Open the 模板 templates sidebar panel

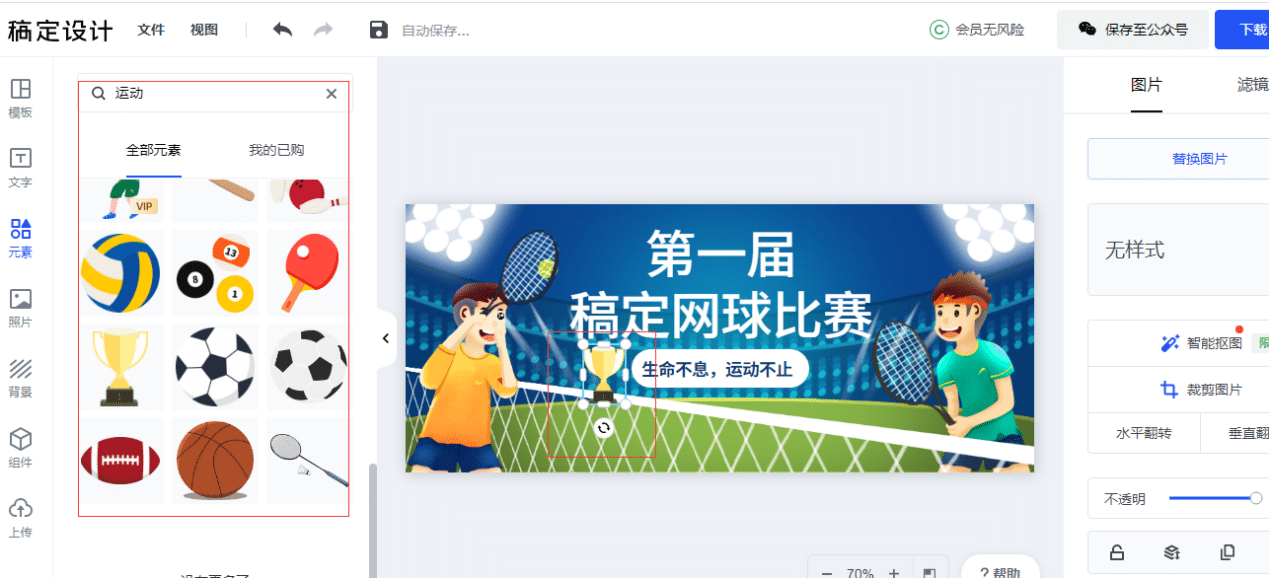[20, 99]
